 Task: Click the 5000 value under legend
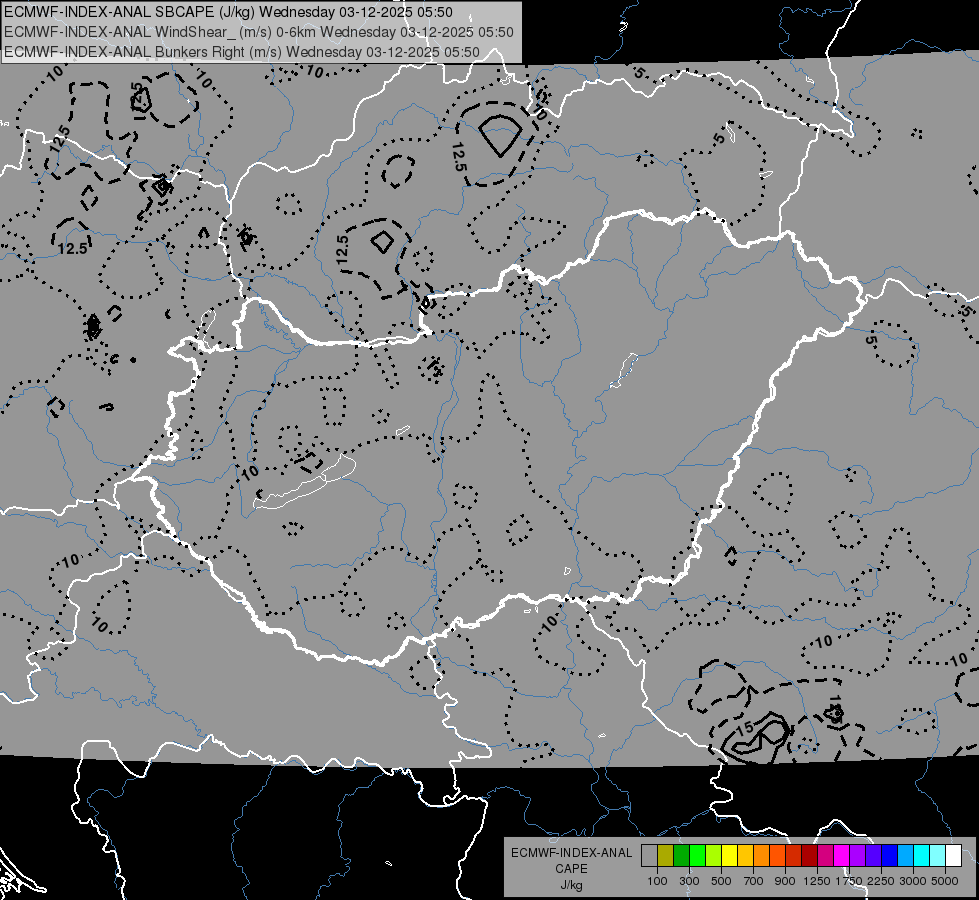point(945,881)
